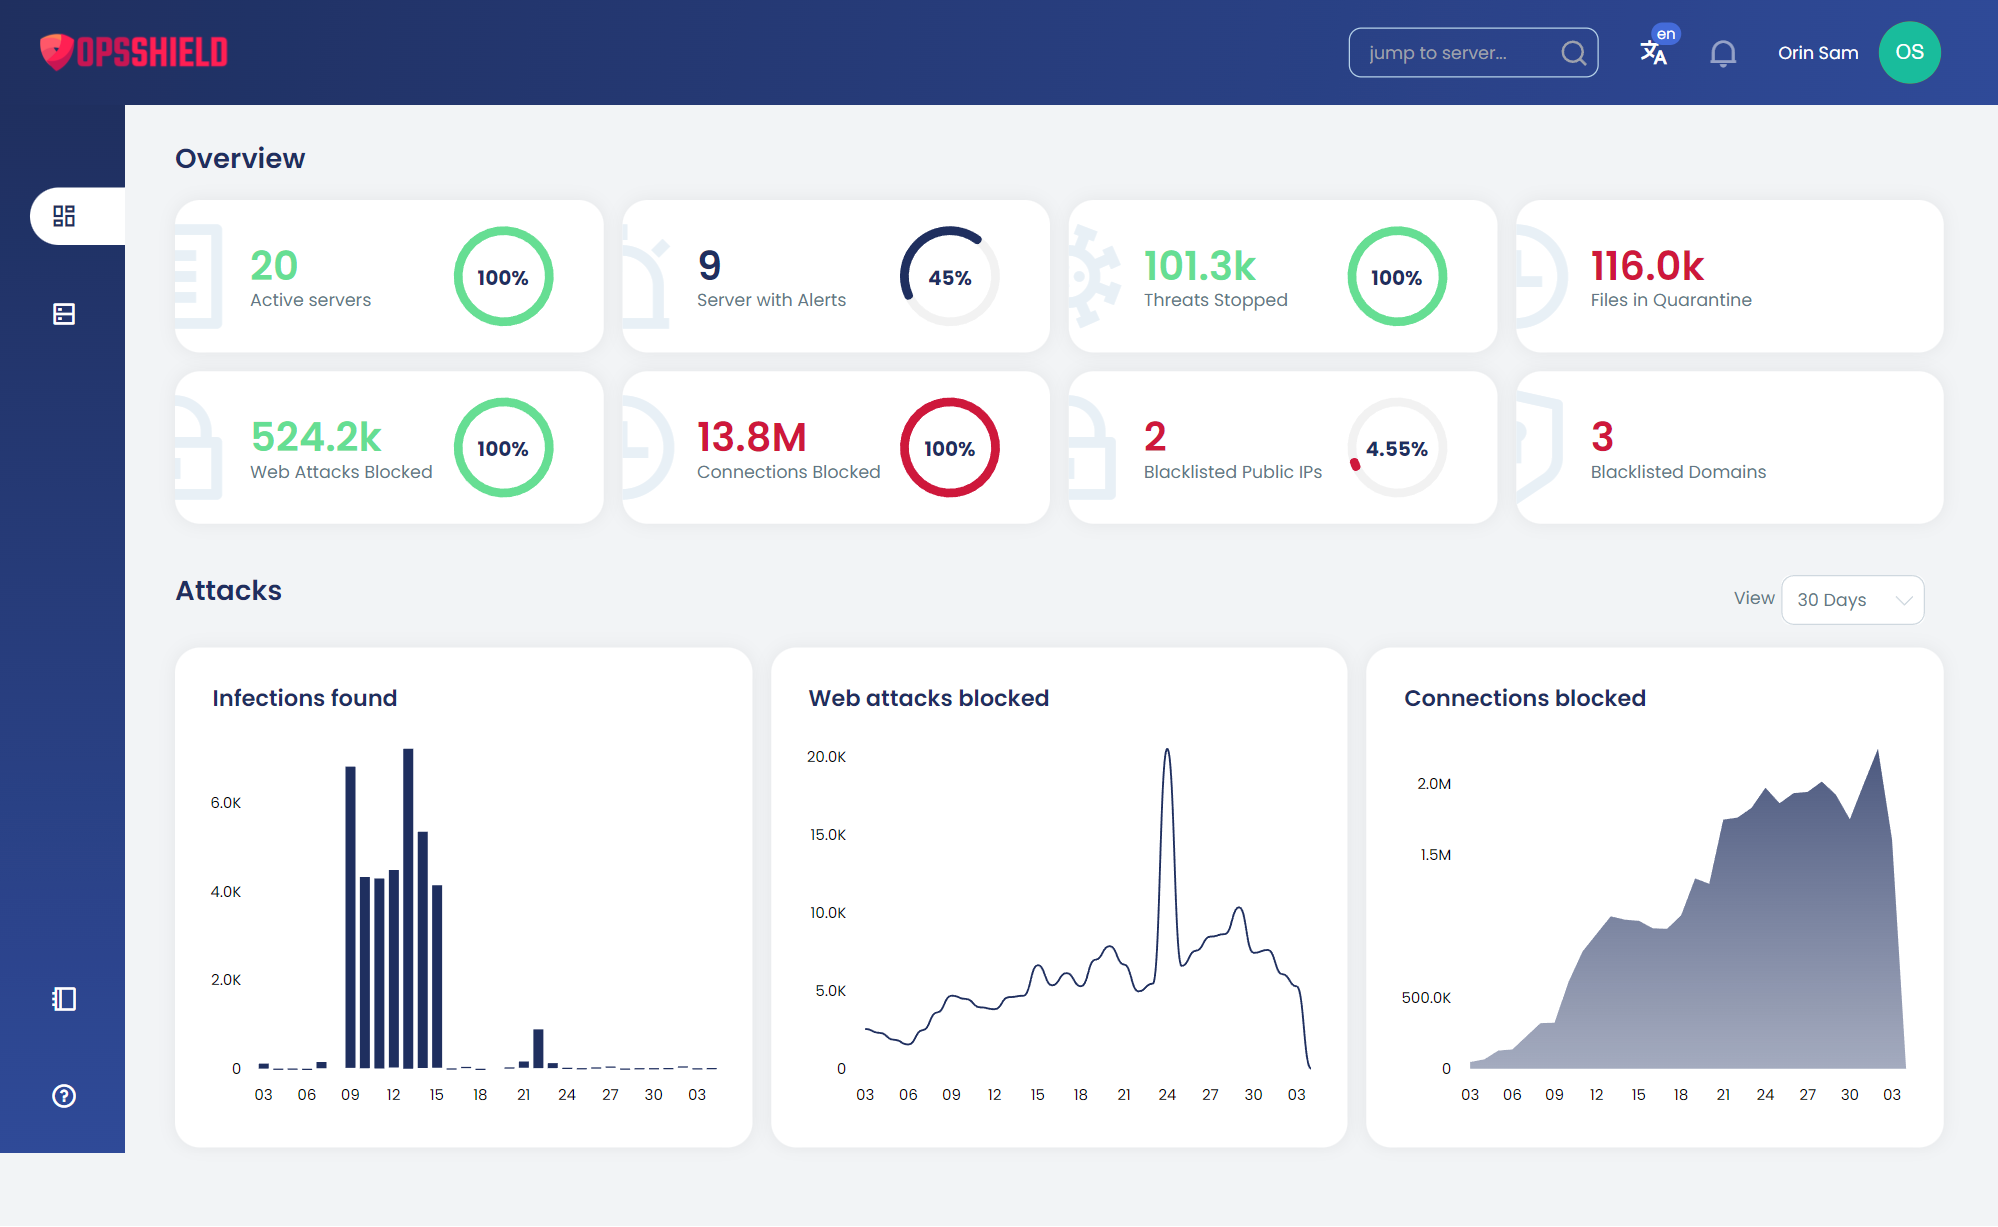Click the Orin Sam username

(x=1817, y=53)
